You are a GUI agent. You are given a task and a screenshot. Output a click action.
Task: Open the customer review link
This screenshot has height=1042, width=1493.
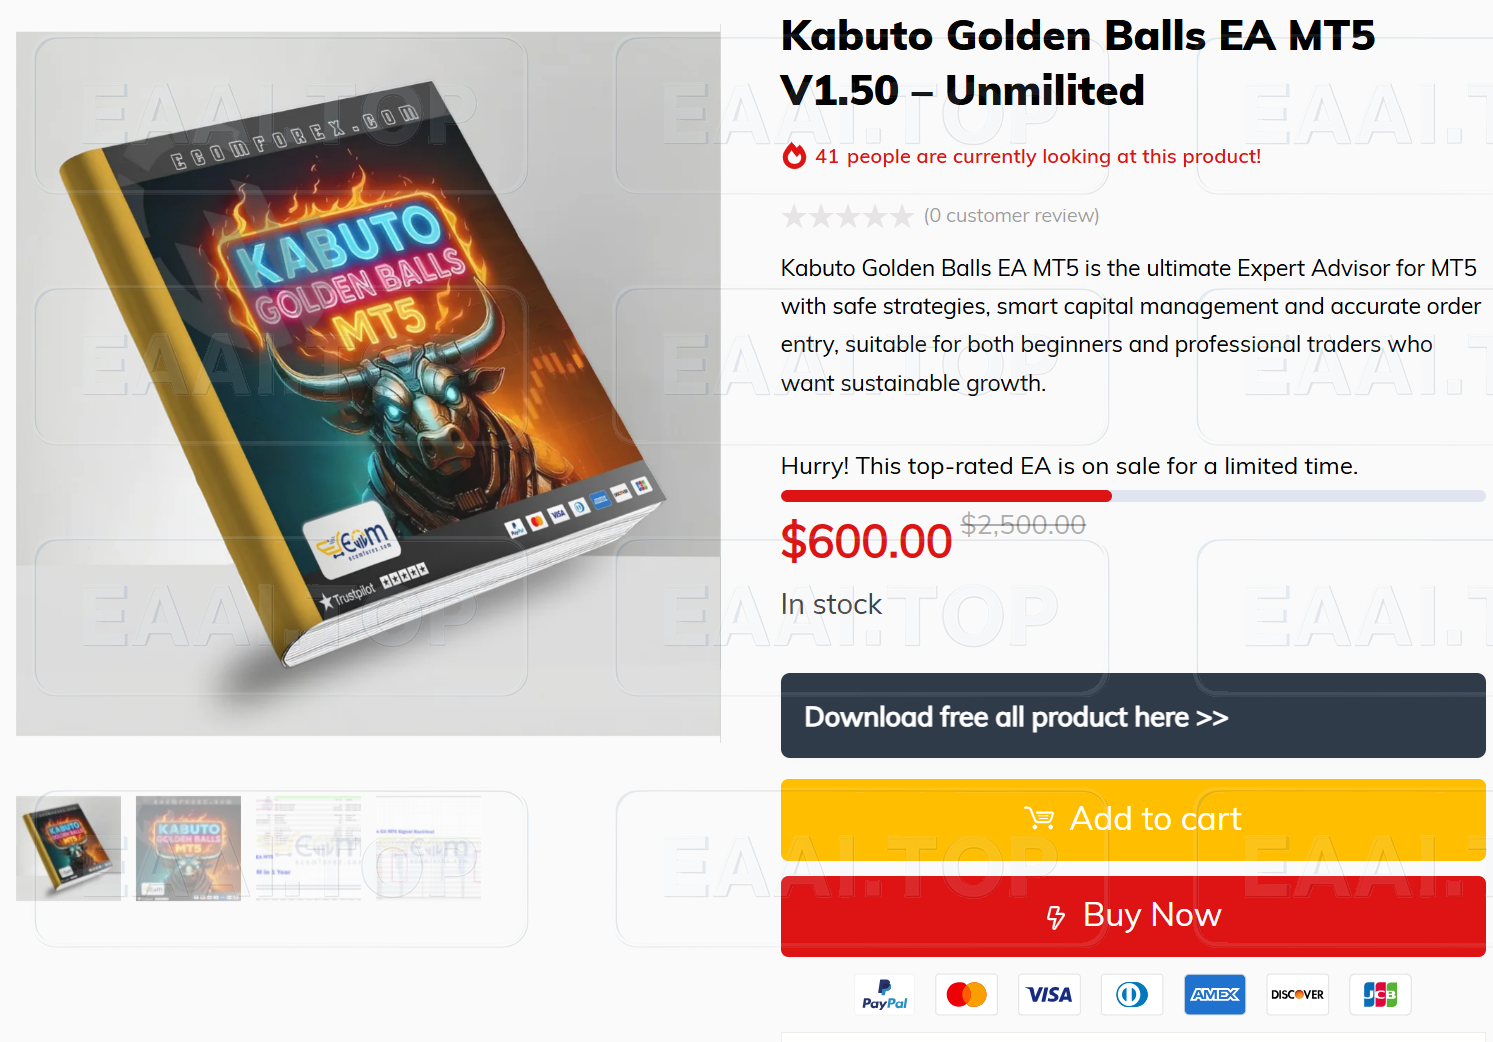click(1012, 215)
